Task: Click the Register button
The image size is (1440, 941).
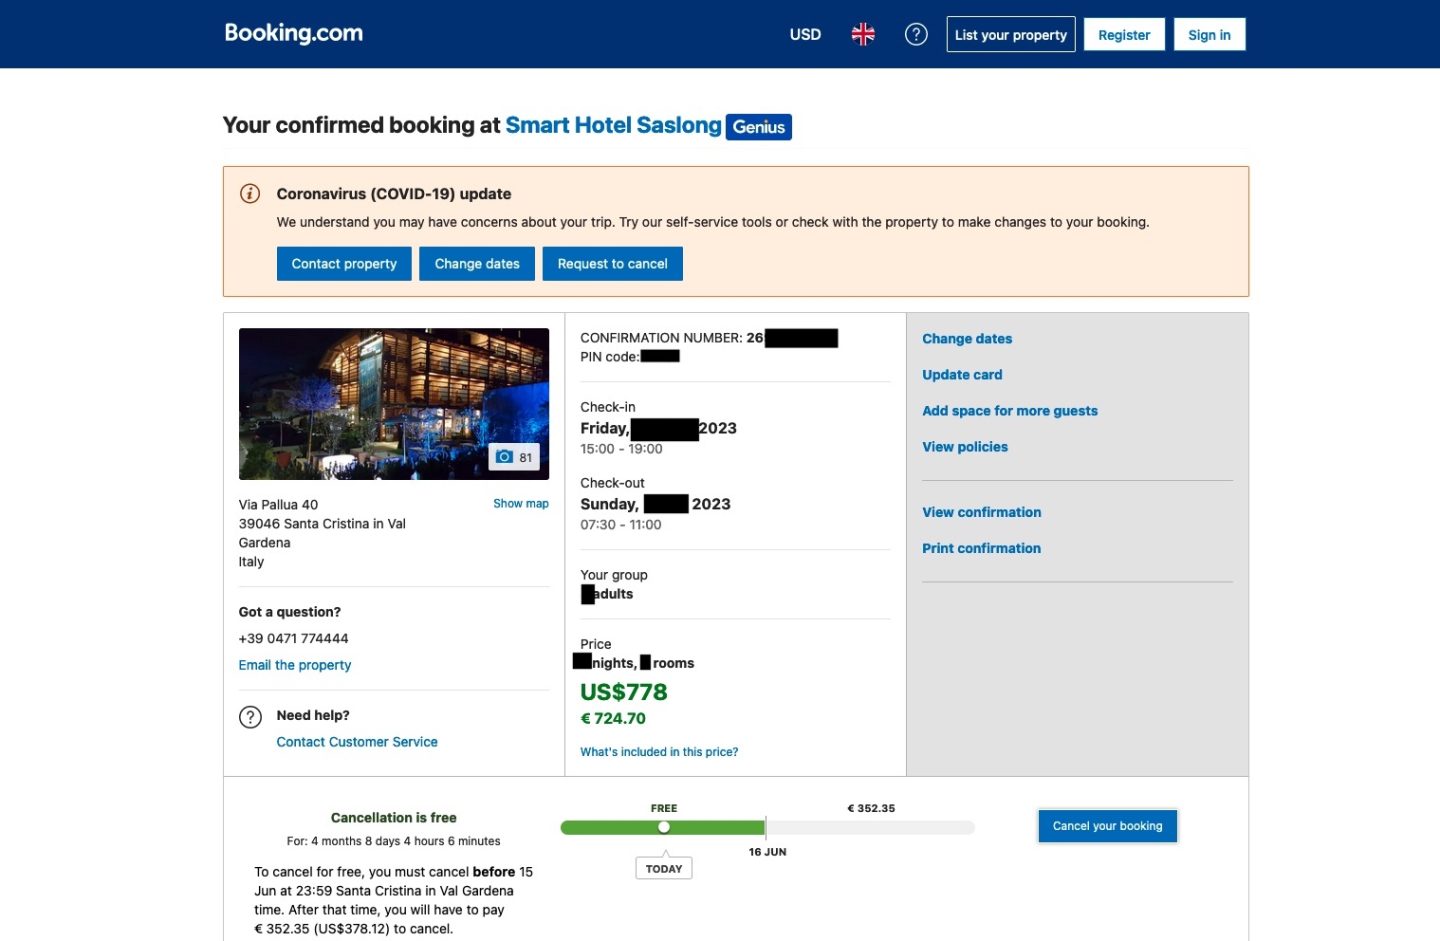Action: [1123, 34]
